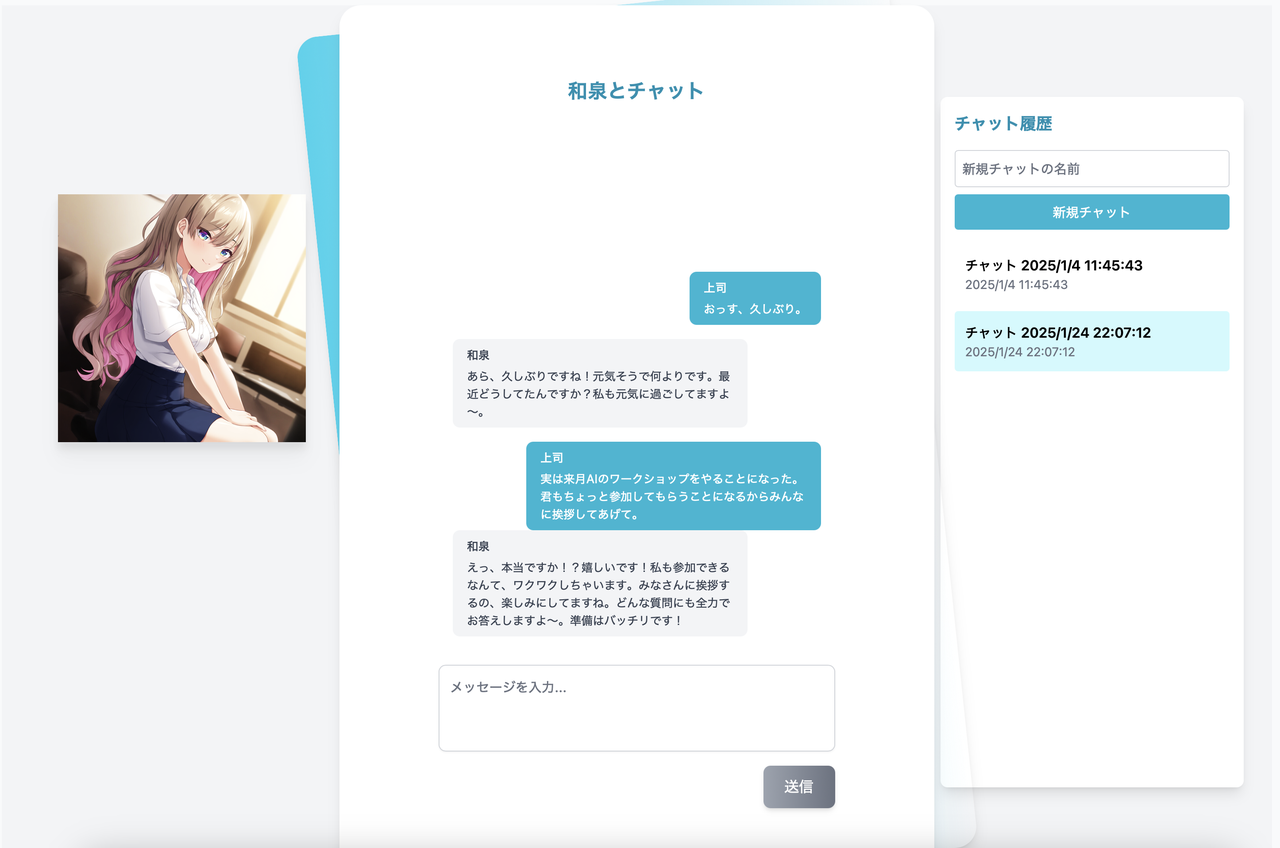Open the チャット 2025/1/4 11:45:43 history entry
1280x848 pixels.
point(1053,265)
